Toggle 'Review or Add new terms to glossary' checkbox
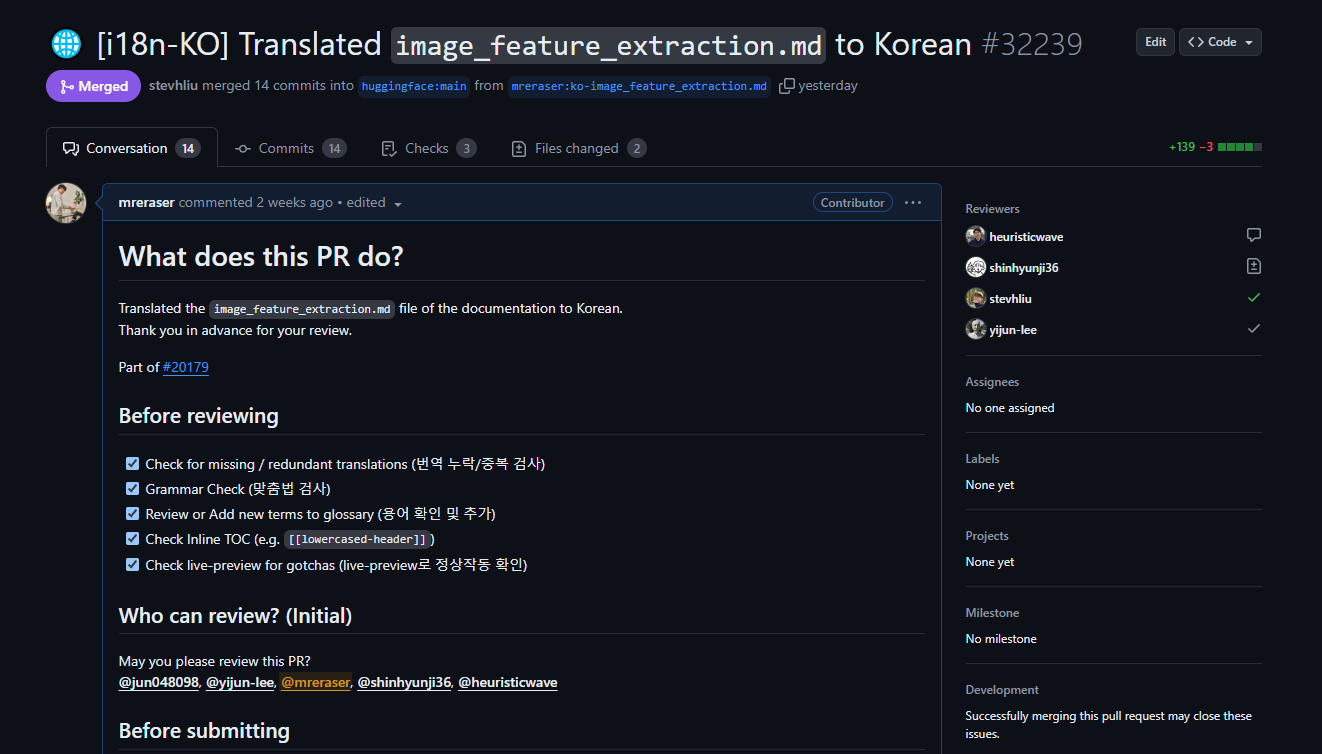This screenshot has height=754, width=1322. (x=132, y=514)
